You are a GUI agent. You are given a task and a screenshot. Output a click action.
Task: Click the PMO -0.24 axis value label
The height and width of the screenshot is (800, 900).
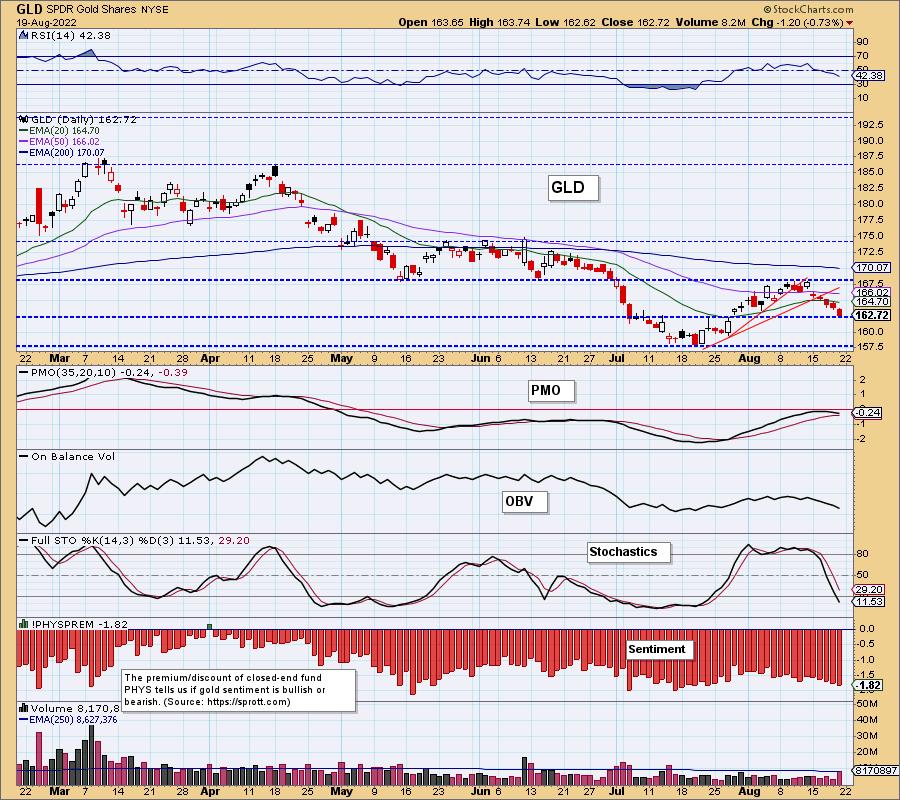pos(869,412)
